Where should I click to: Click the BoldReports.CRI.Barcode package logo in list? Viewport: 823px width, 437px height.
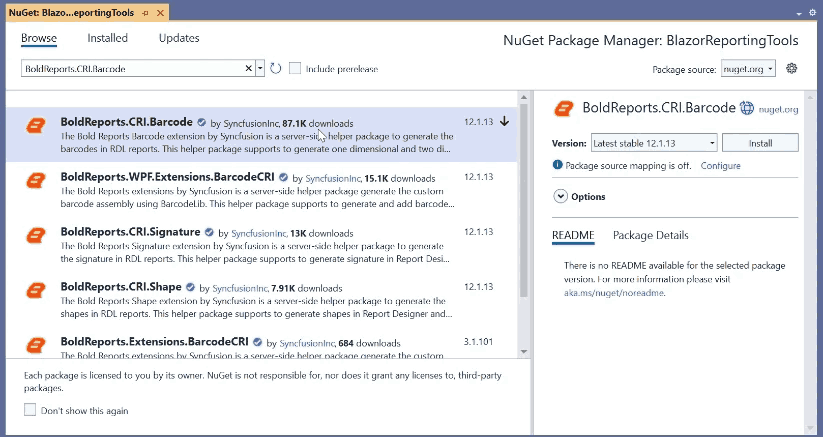coord(36,126)
